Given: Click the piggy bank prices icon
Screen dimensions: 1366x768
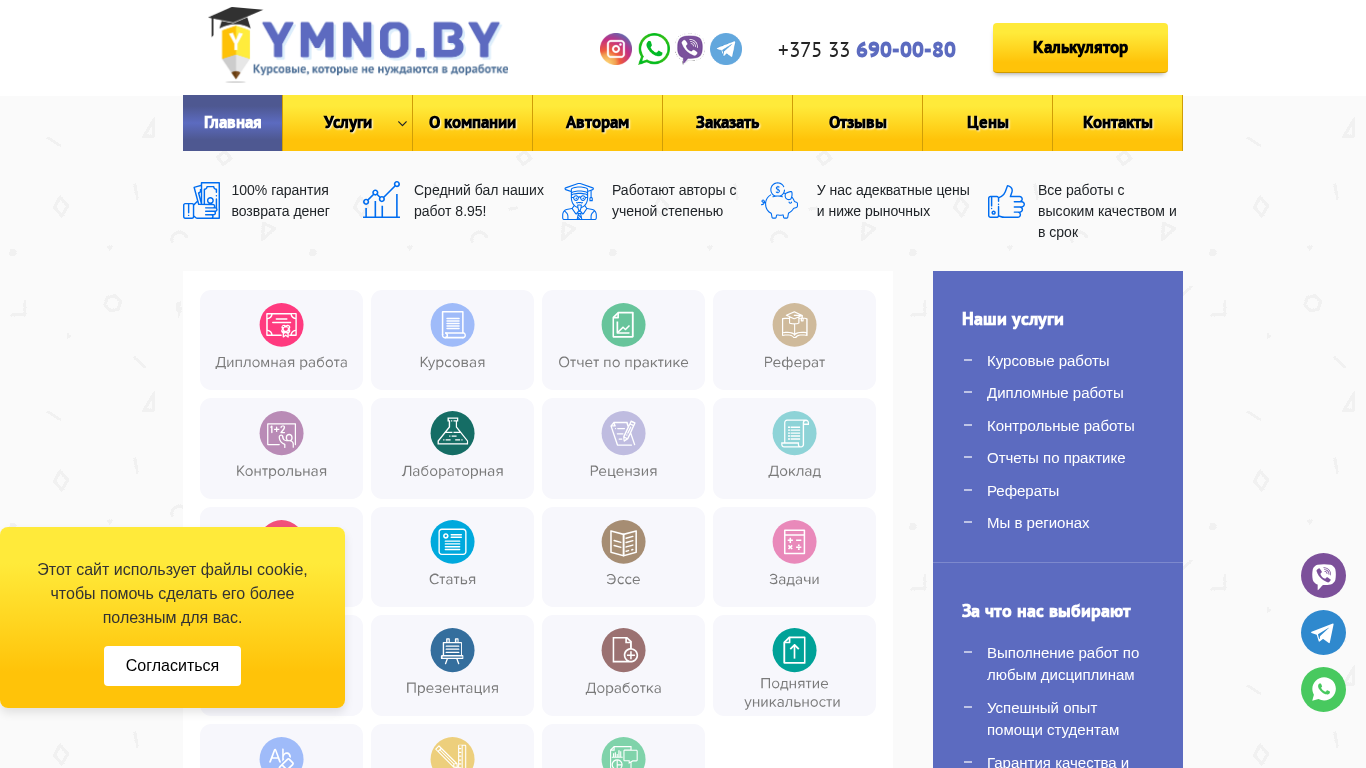Looking at the screenshot, I should 779,200.
